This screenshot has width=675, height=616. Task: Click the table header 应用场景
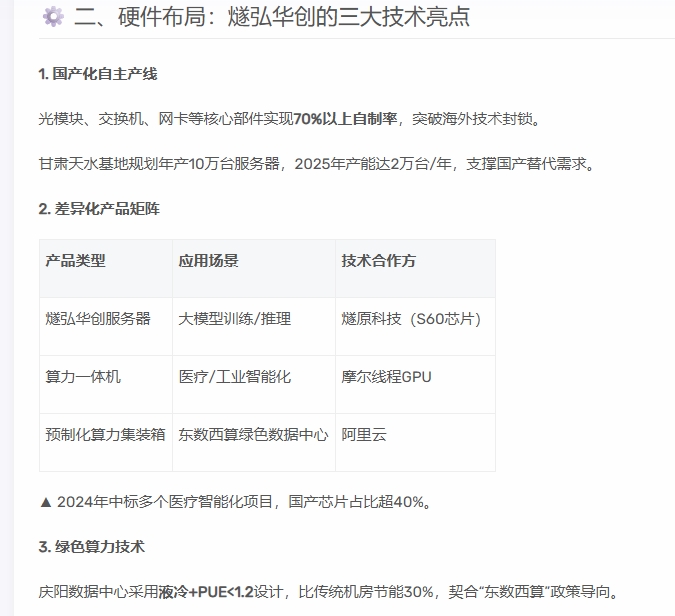pyautogui.click(x=208, y=261)
